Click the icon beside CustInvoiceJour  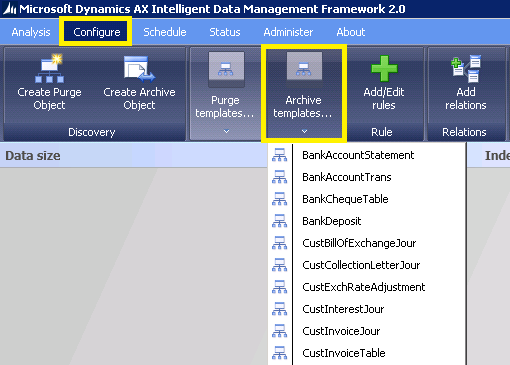coord(279,331)
